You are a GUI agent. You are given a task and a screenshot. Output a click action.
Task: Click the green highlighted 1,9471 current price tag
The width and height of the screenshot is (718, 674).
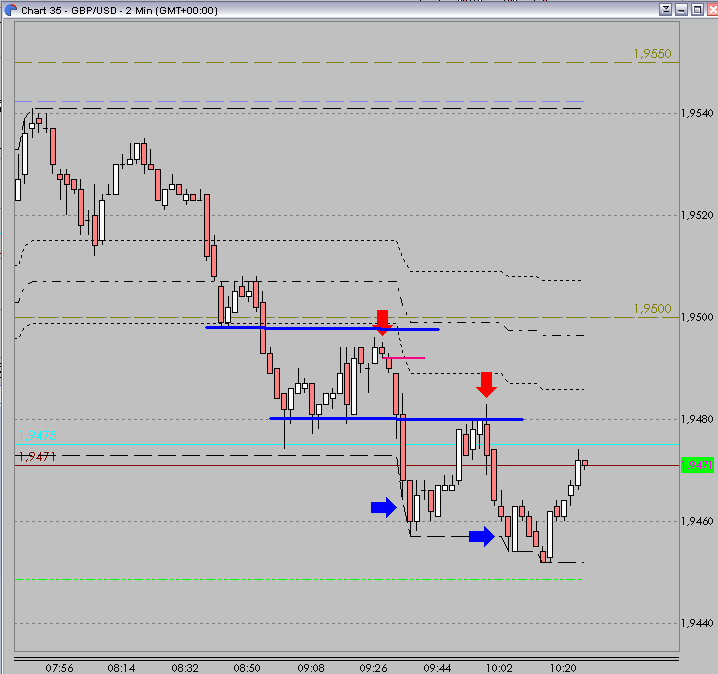point(697,465)
